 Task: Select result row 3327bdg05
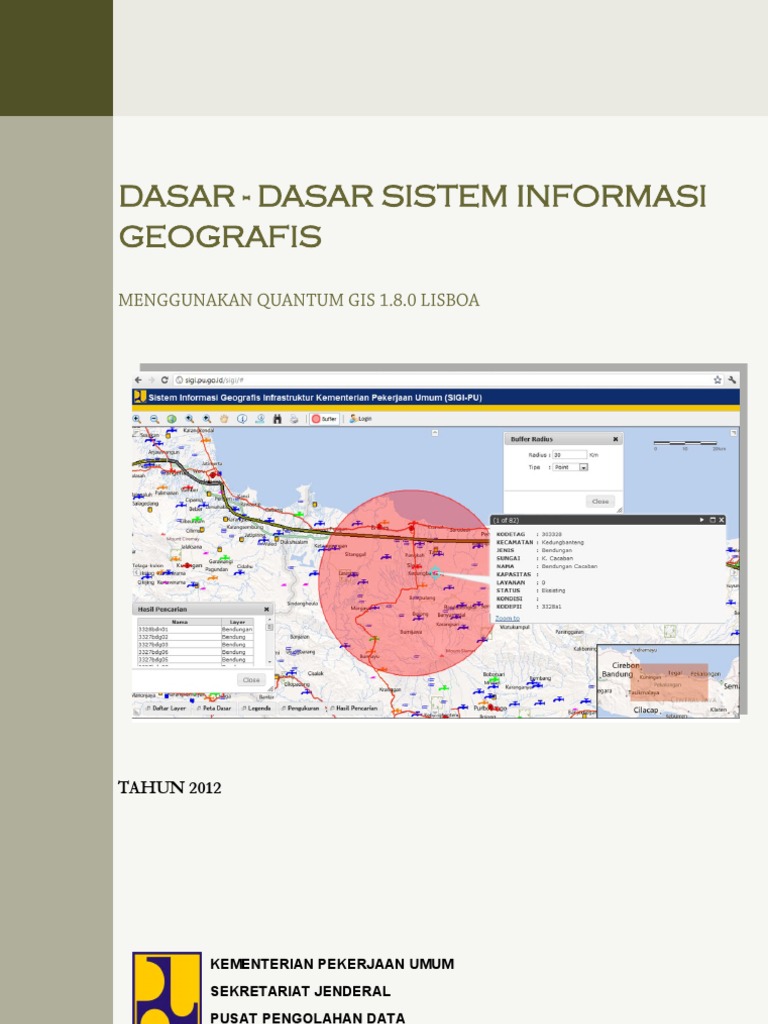point(195,660)
